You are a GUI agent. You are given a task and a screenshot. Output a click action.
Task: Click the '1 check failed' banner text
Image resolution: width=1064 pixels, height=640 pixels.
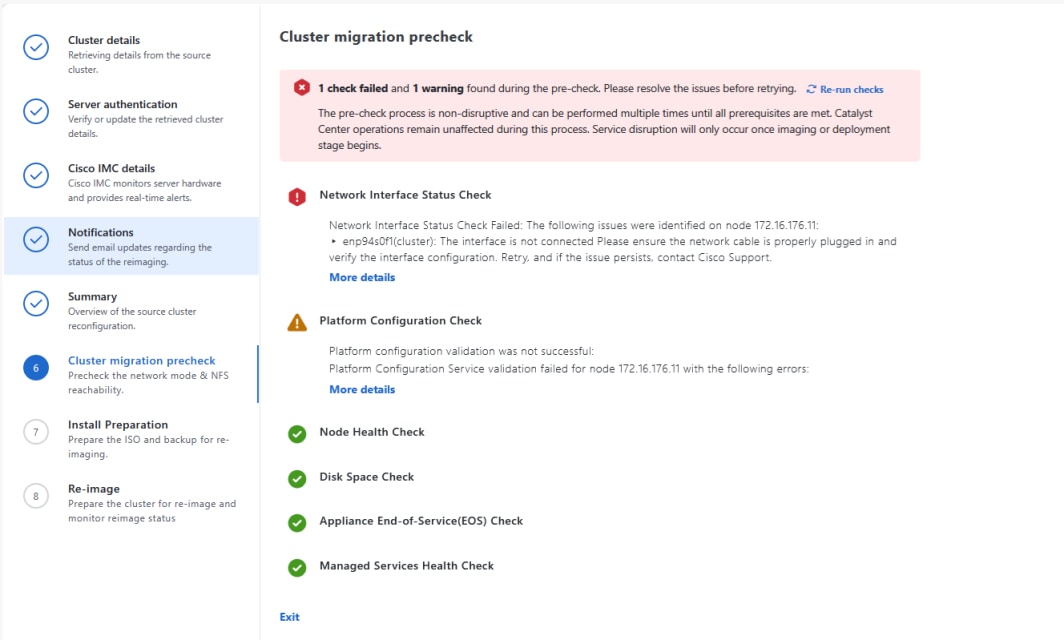353,88
